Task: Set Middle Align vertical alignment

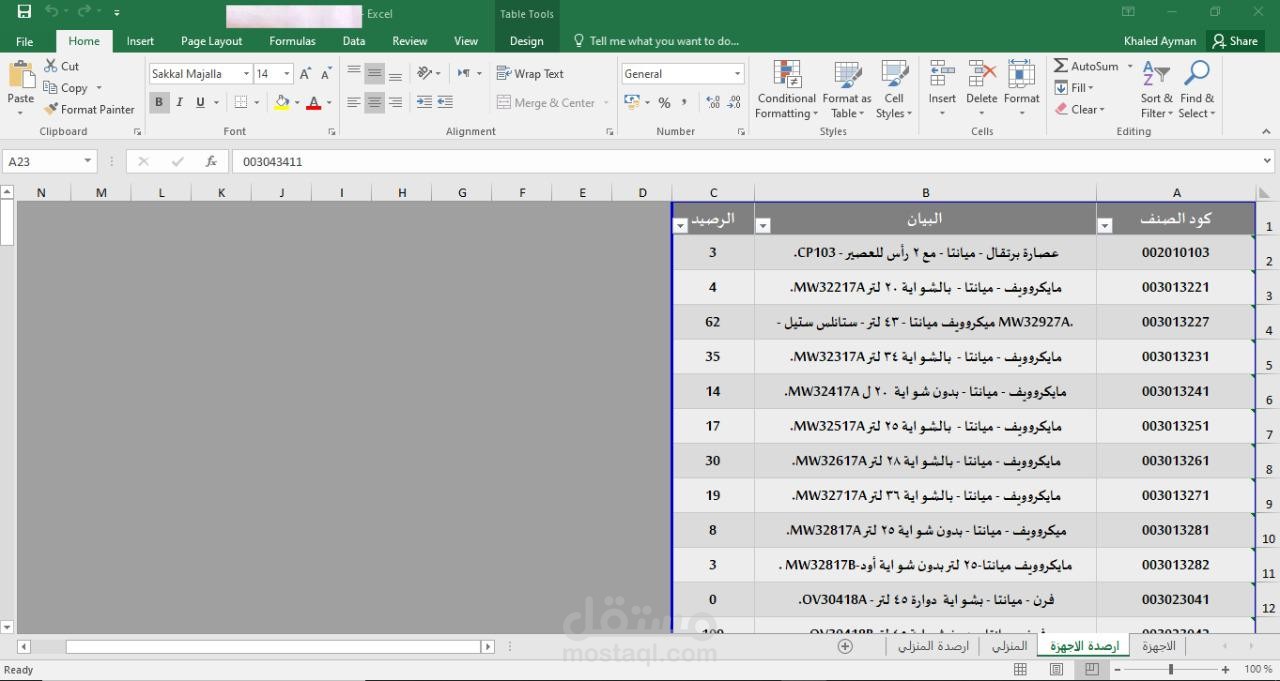Action: [374, 74]
